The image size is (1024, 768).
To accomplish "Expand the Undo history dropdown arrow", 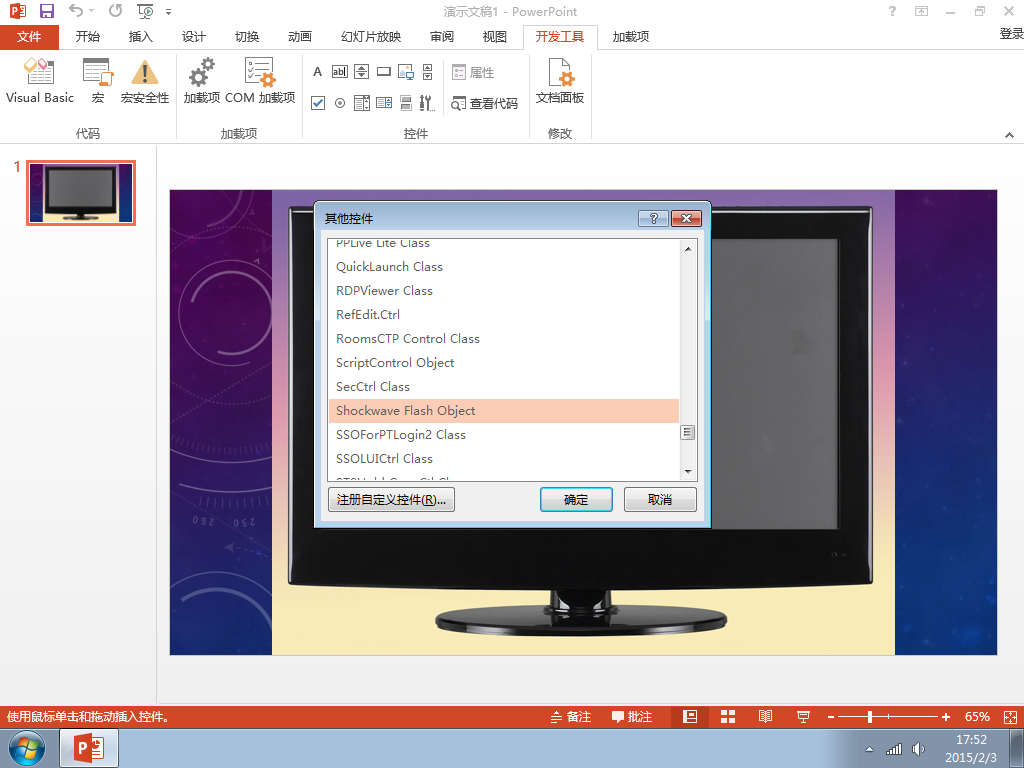I will (91, 11).
